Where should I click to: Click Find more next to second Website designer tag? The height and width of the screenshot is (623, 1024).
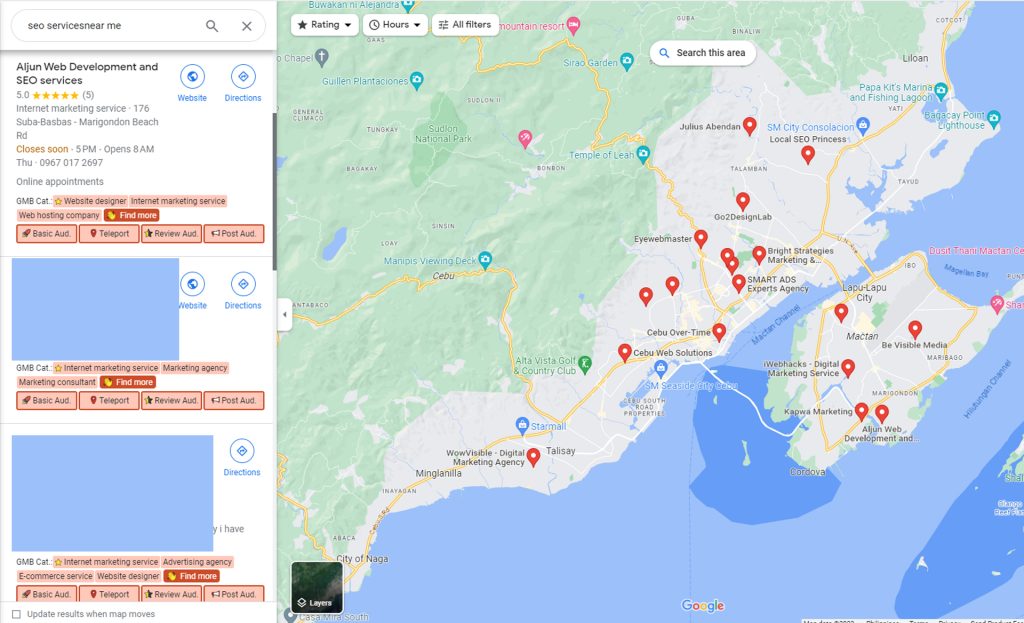[191, 576]
